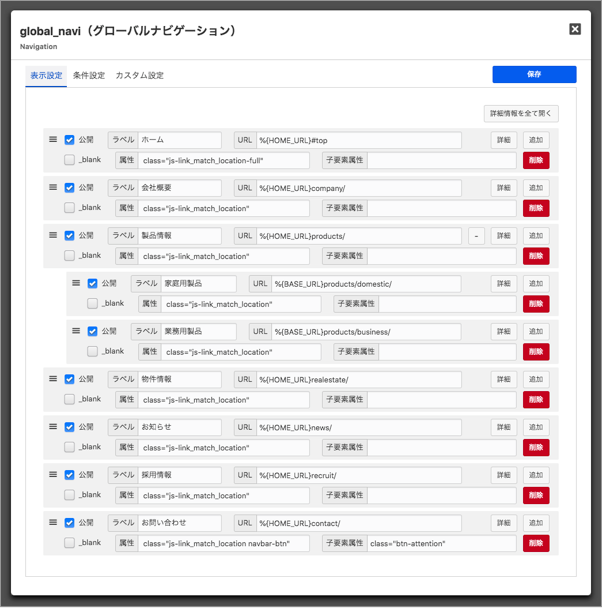Click drag handle icon of 会社概要 row
Viewport: 602px width, 608px height.
click(53, 187)
